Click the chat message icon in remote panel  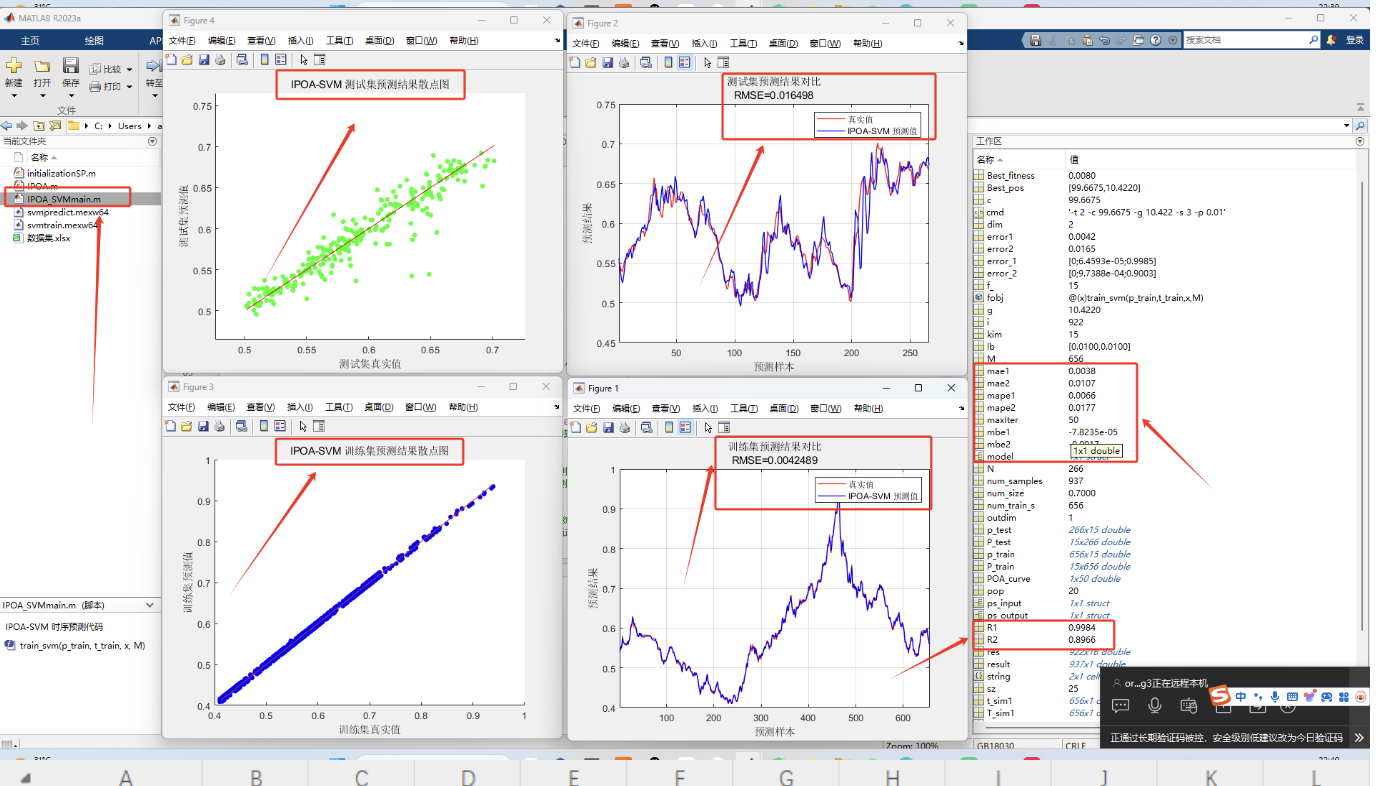pos(1121,706)
